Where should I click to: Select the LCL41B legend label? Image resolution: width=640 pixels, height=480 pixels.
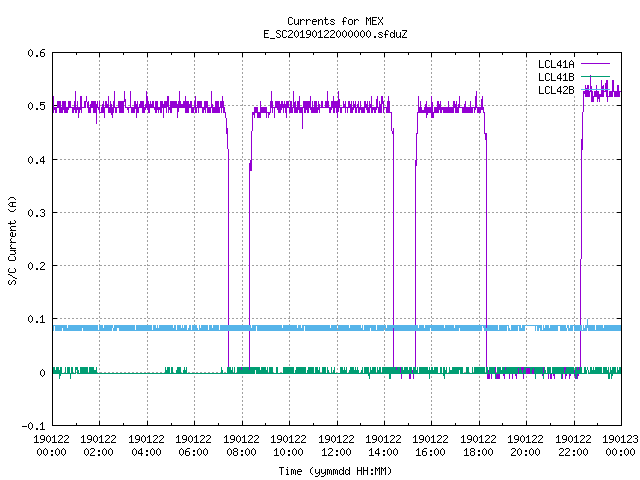[556, 77]
